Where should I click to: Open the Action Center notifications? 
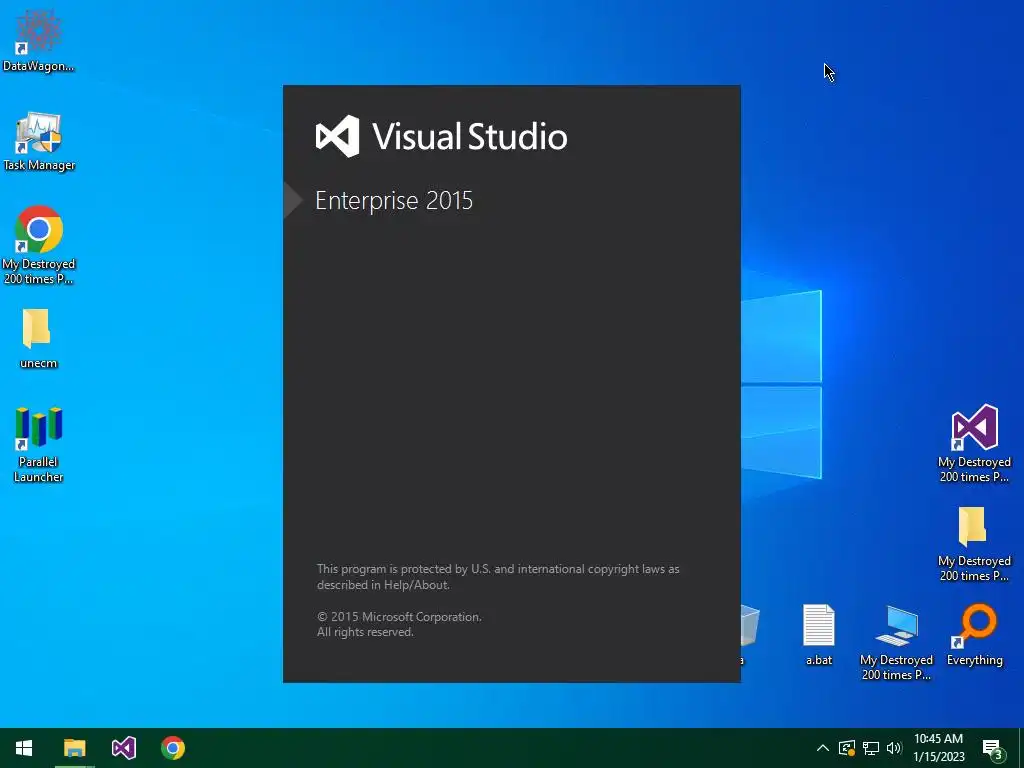[x=992, y=748]
